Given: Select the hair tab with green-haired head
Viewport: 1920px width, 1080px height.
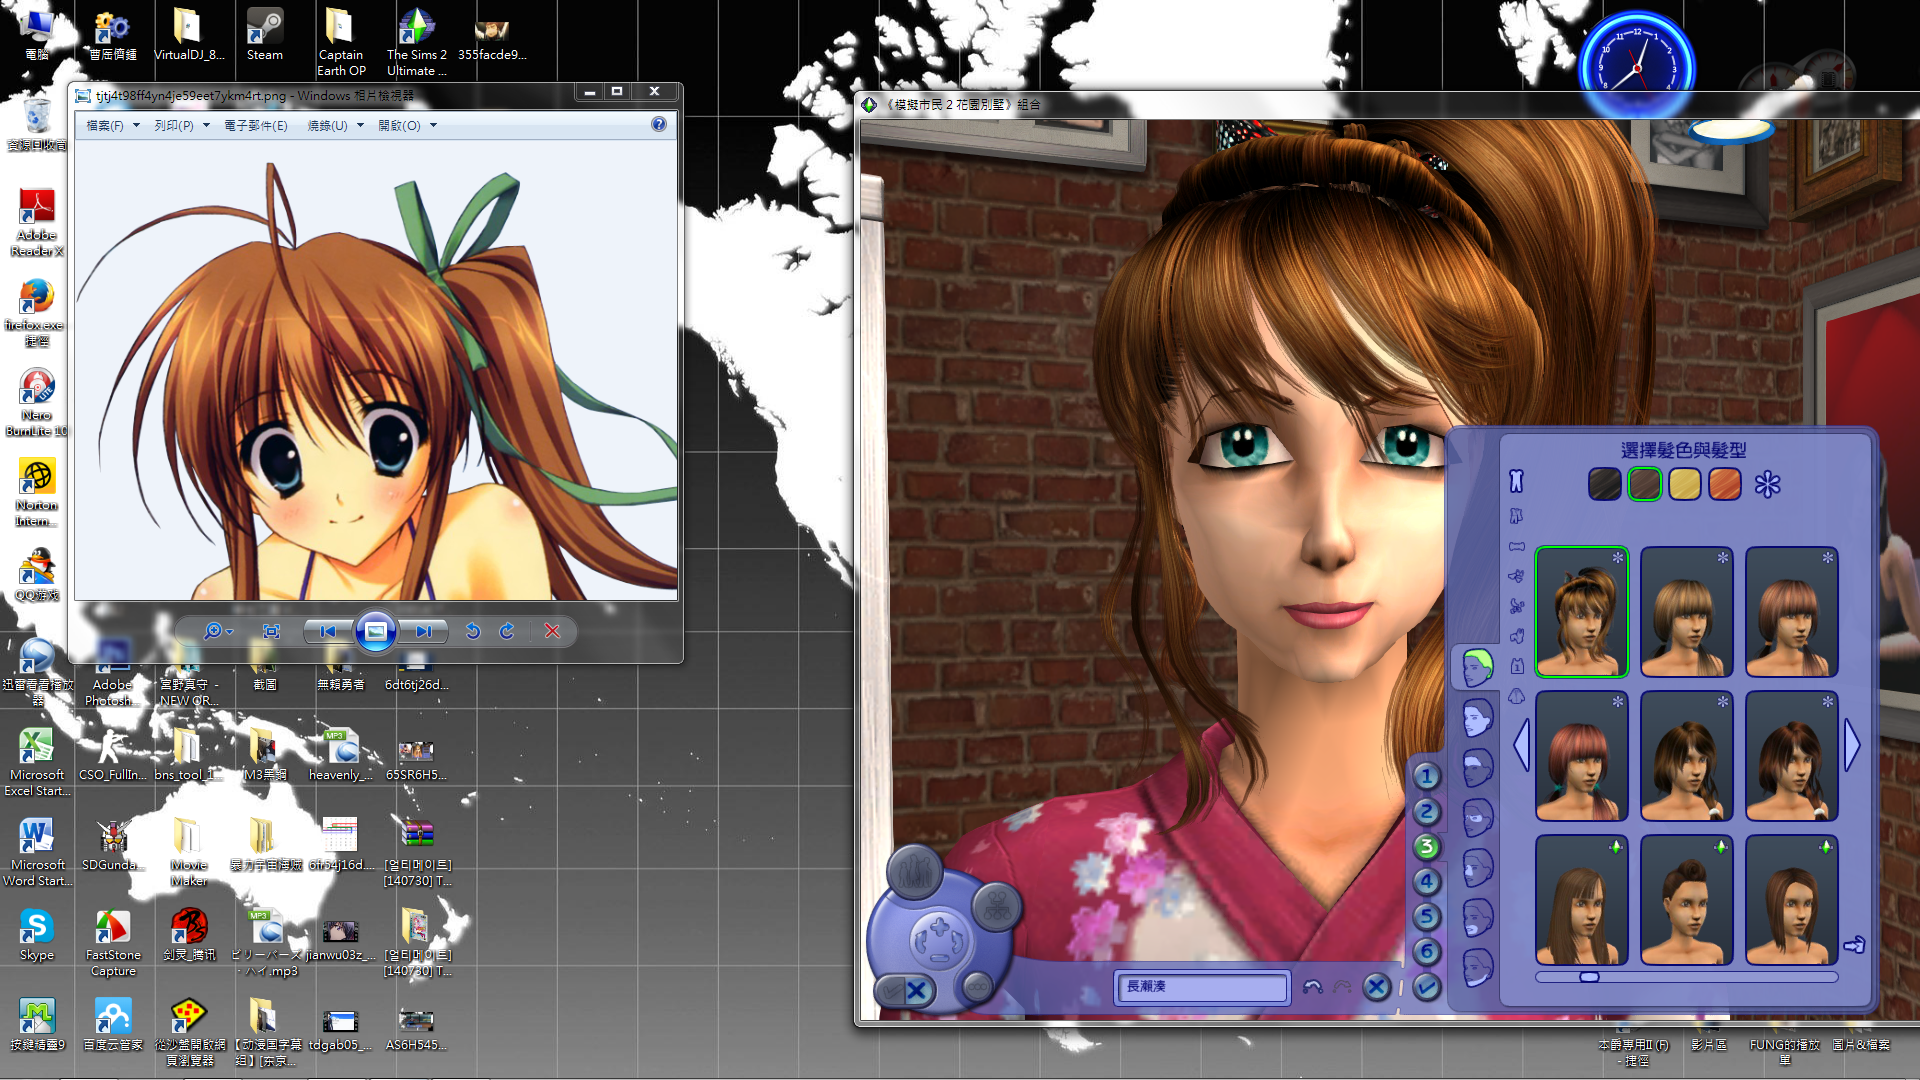Looking at the screenshot, I should [x=1476, y=667].
